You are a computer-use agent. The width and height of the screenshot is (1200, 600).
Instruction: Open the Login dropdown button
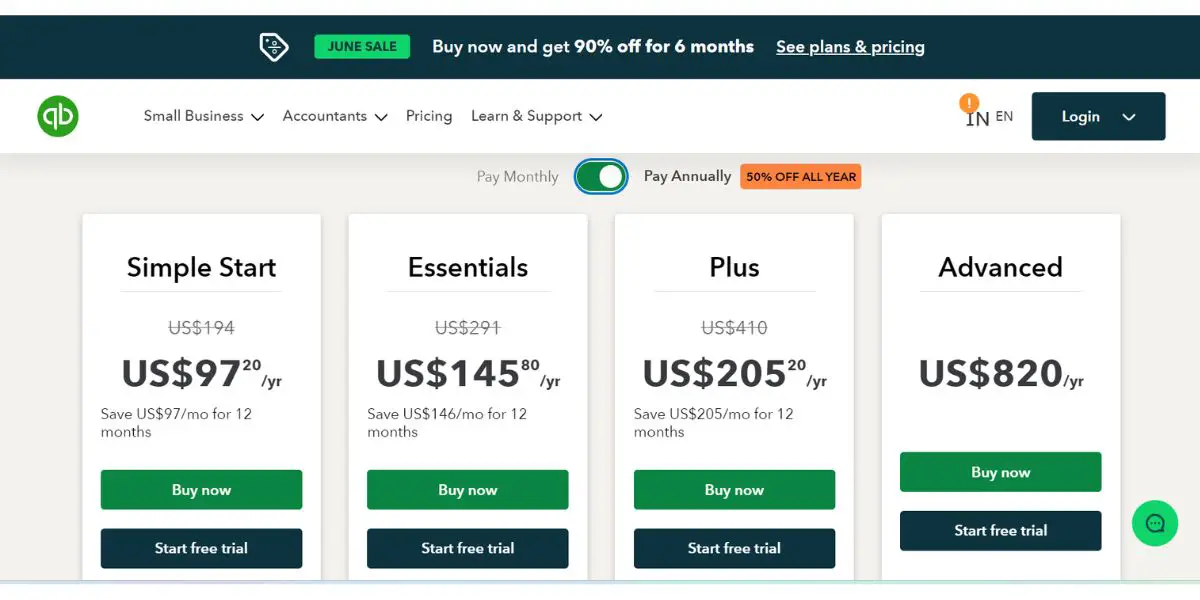(x=1098, y=116)
